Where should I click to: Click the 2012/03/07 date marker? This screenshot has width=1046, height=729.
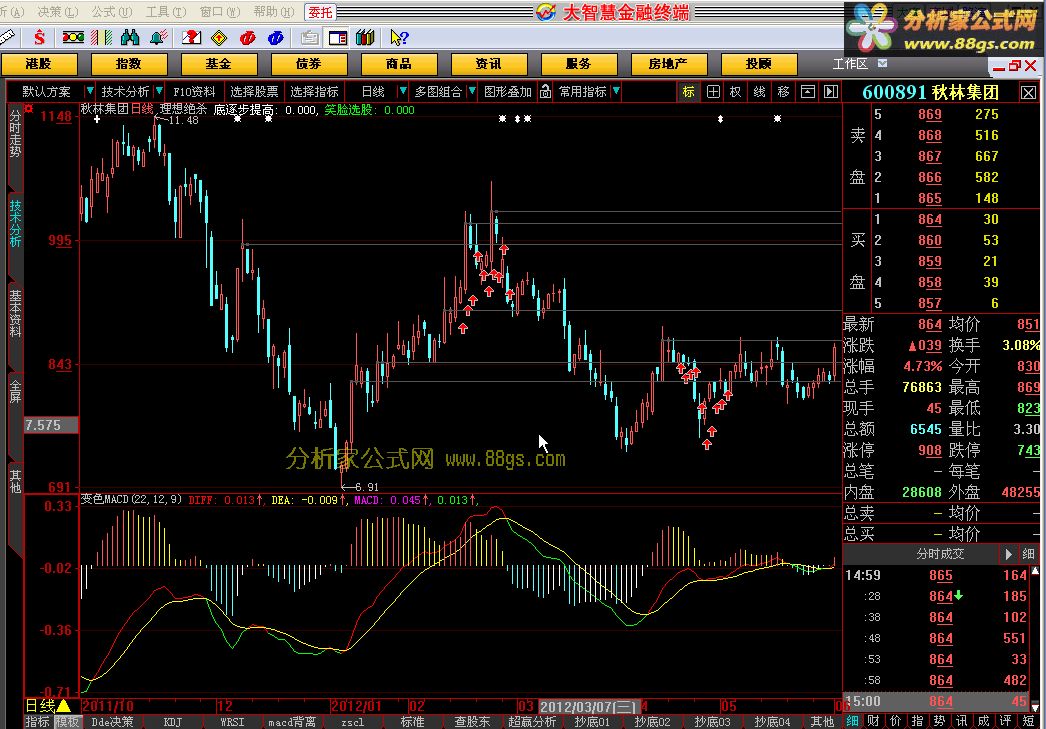tap(589, 706)
